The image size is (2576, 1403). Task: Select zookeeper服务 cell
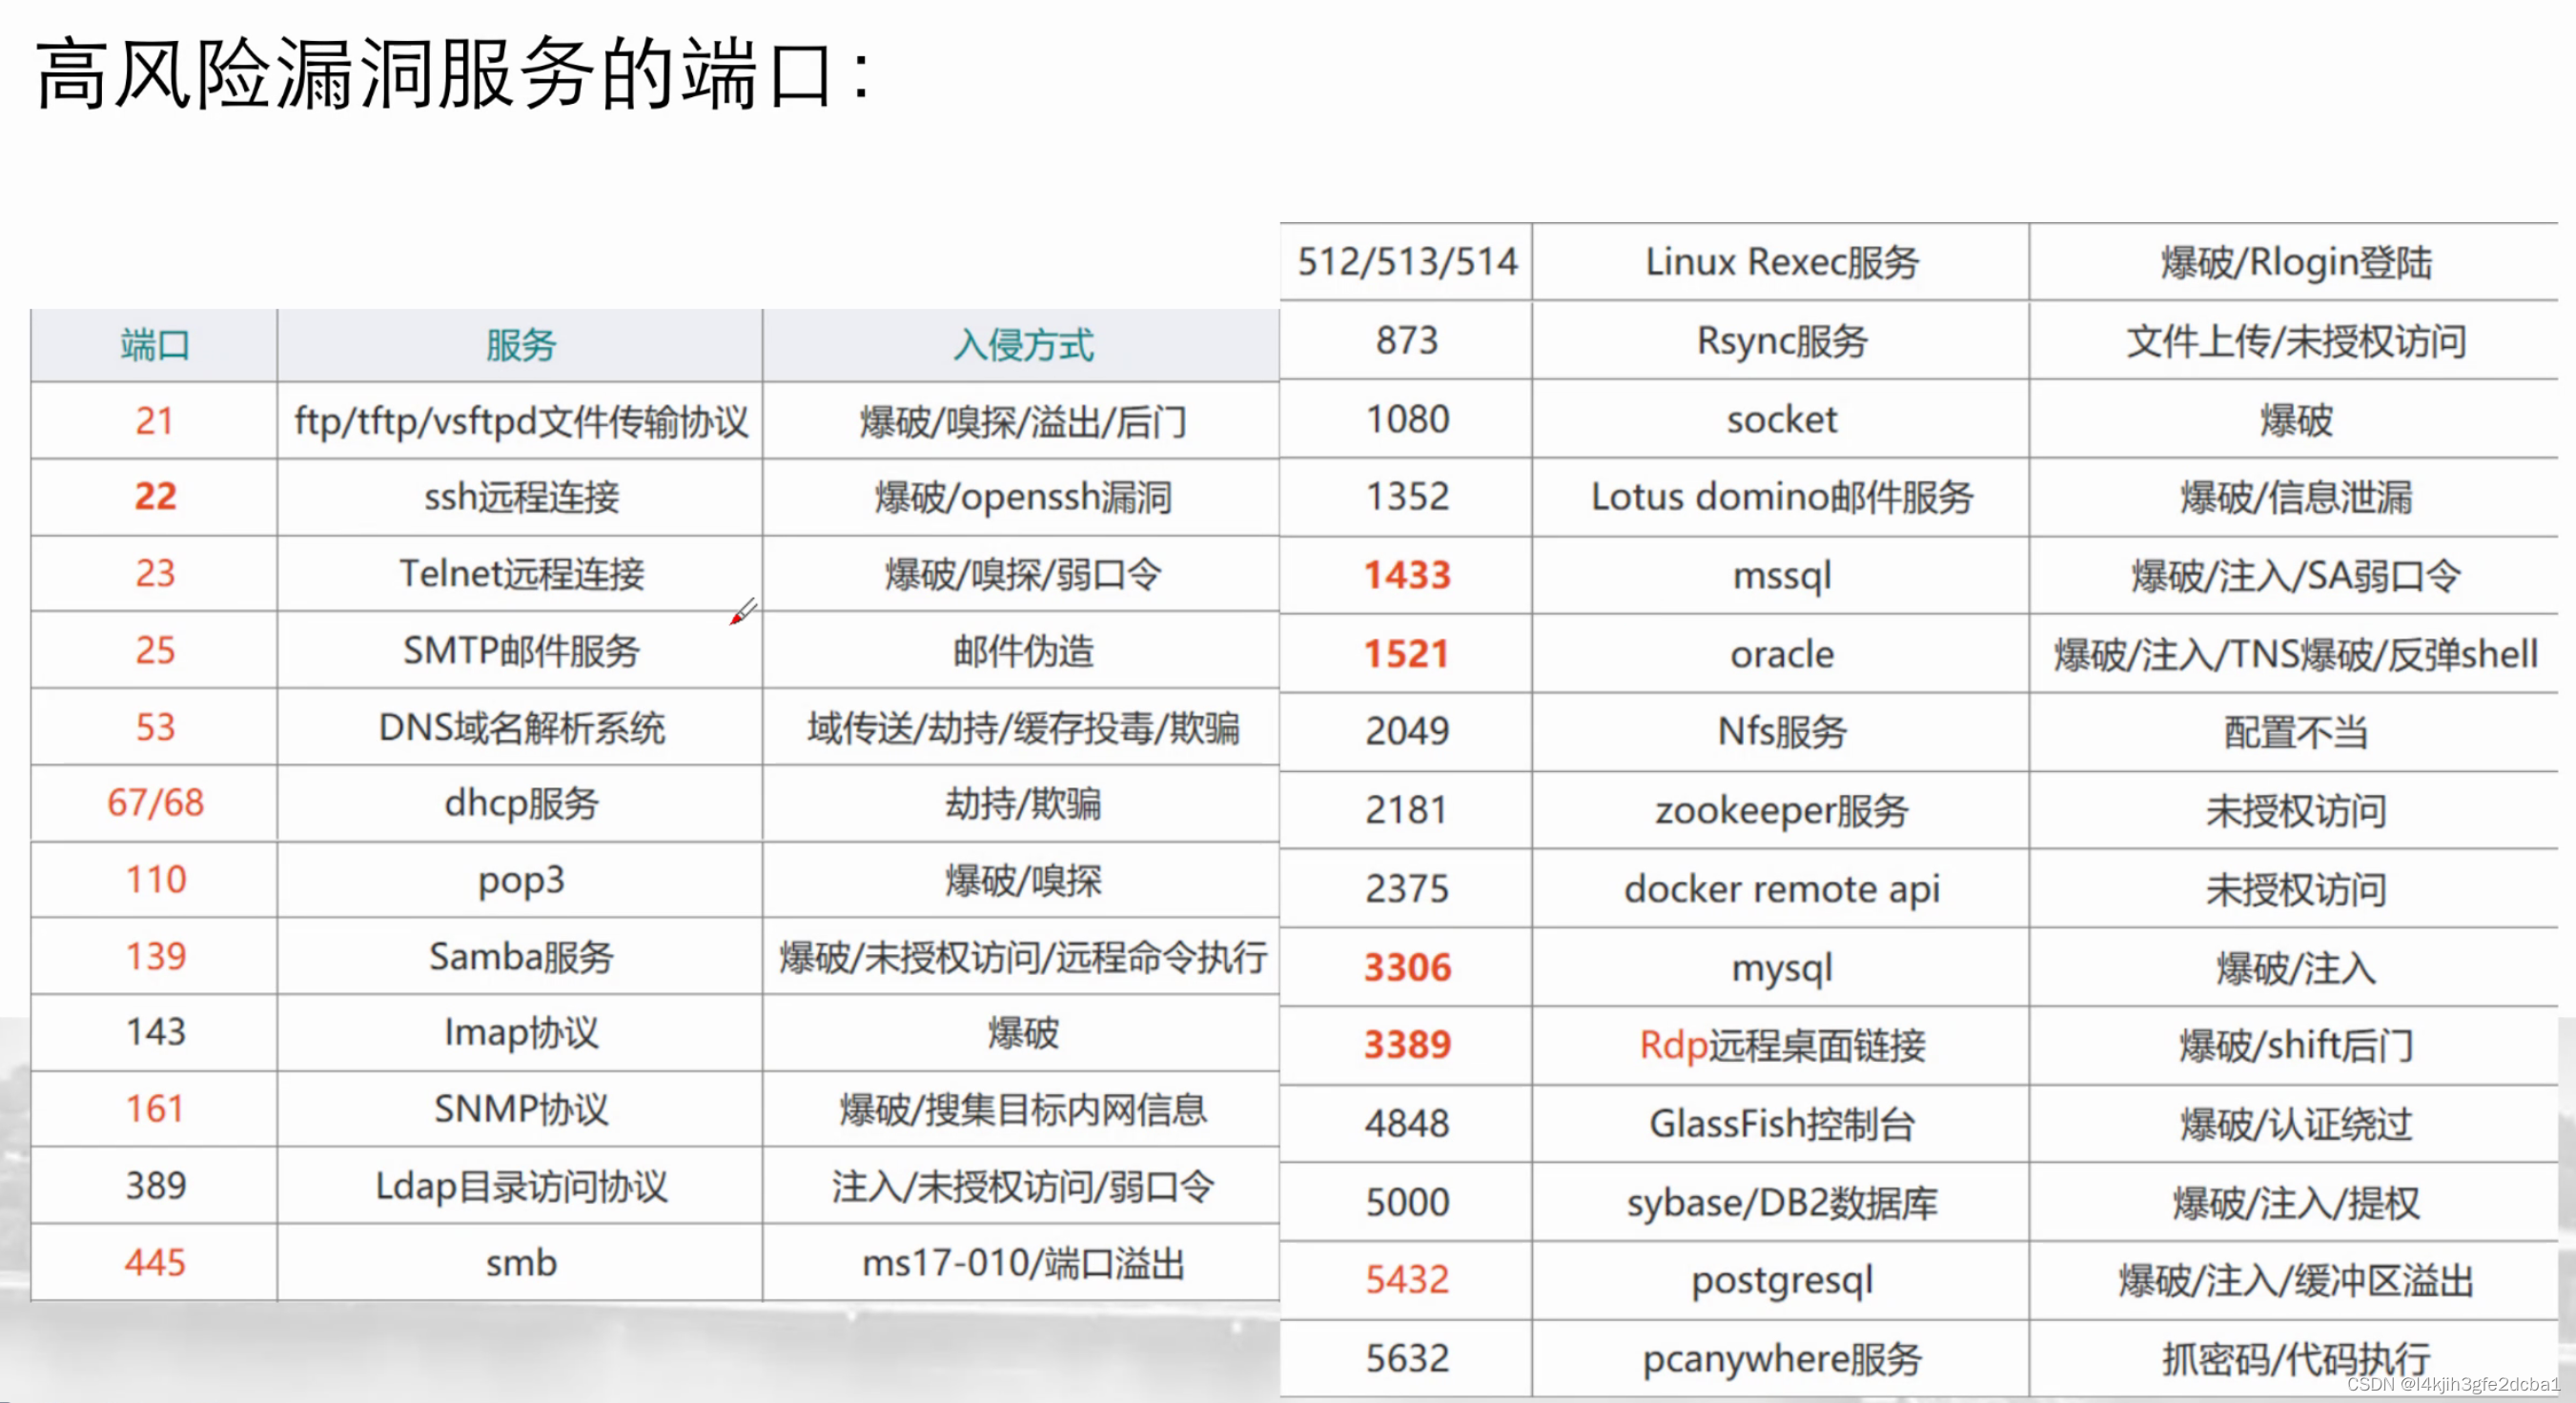(1782, 810)
